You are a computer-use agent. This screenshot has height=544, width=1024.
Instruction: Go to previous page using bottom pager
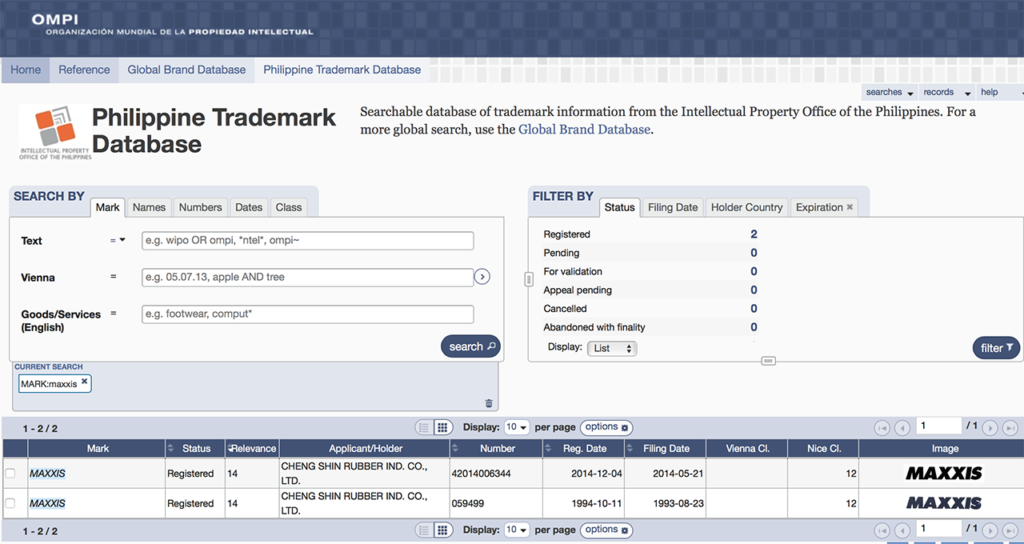point(902,530)
